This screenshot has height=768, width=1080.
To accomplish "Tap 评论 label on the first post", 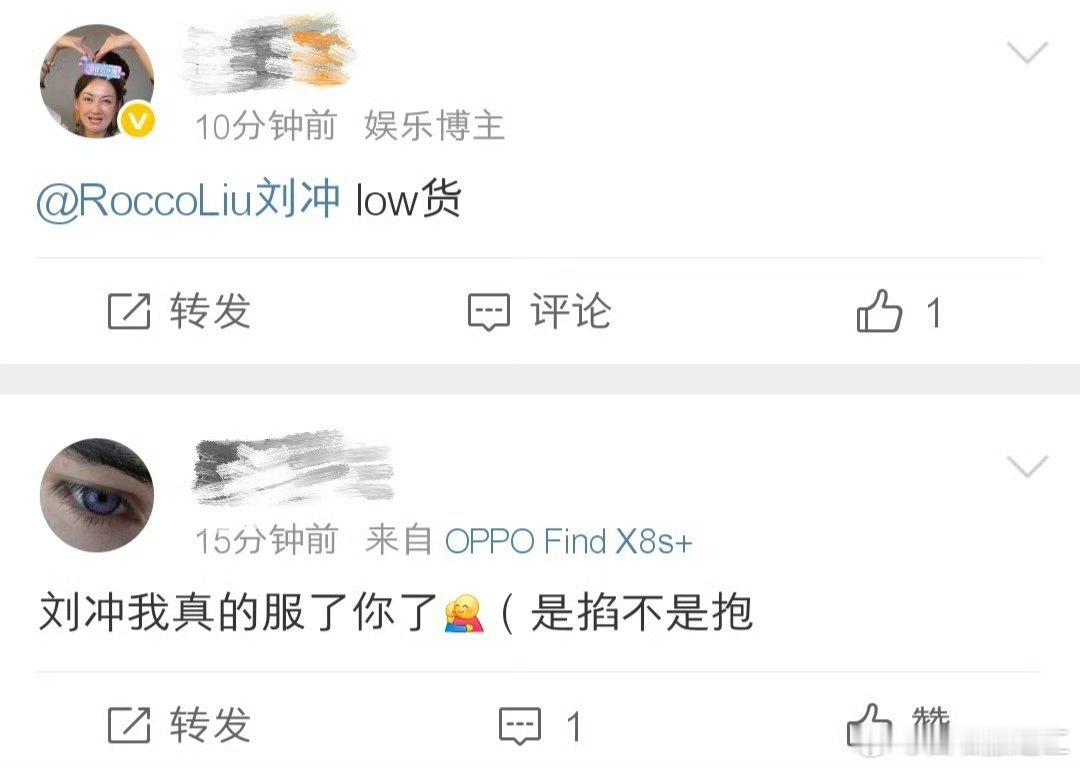I will [570, 311].
